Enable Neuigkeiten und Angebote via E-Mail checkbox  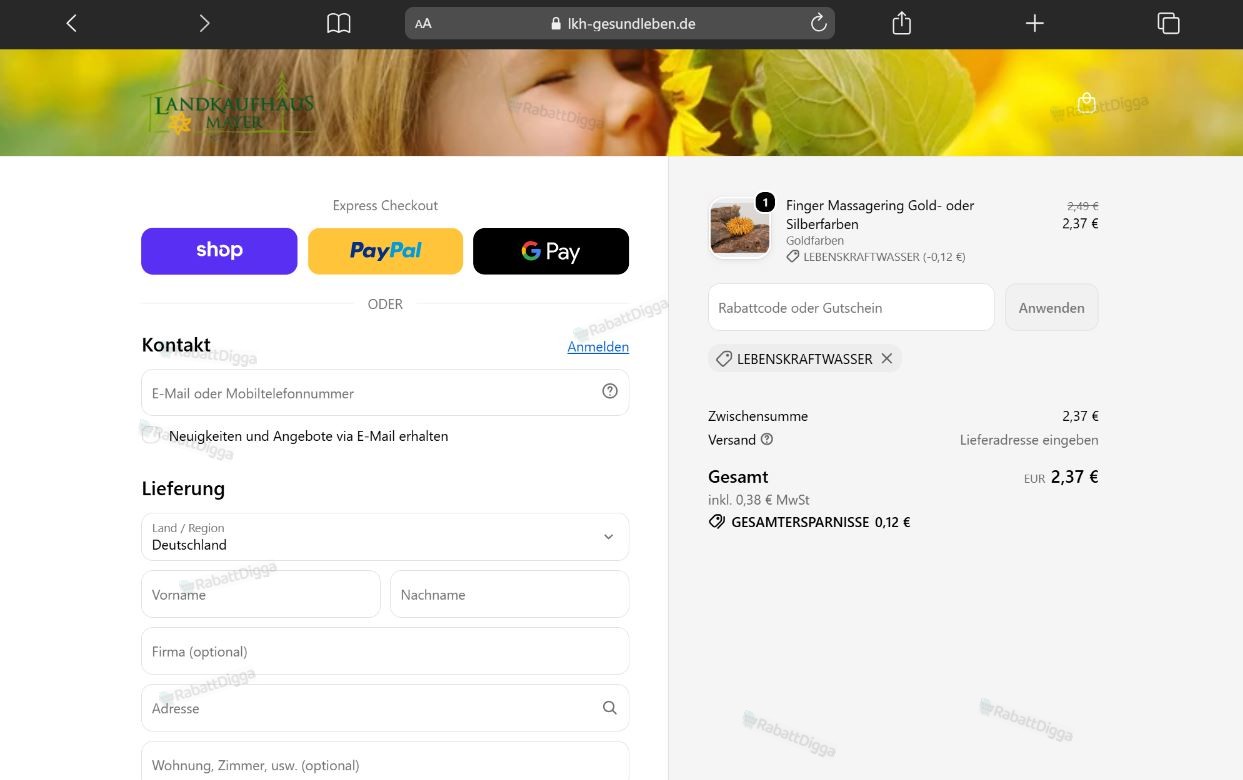[150, 436]
